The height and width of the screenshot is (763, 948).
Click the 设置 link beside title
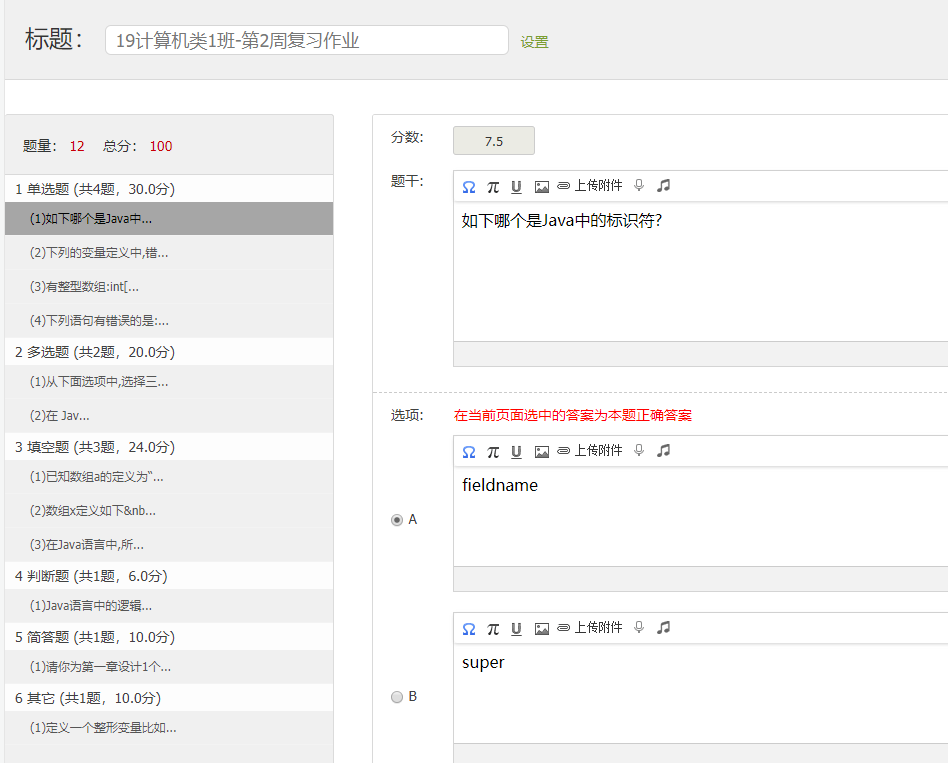(534, 42)
